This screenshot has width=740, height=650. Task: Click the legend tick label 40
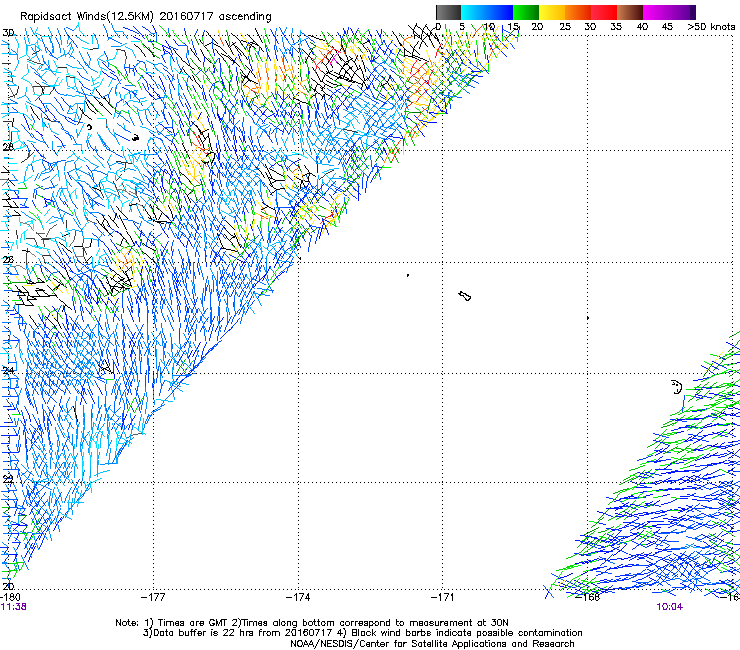[642, 27]
